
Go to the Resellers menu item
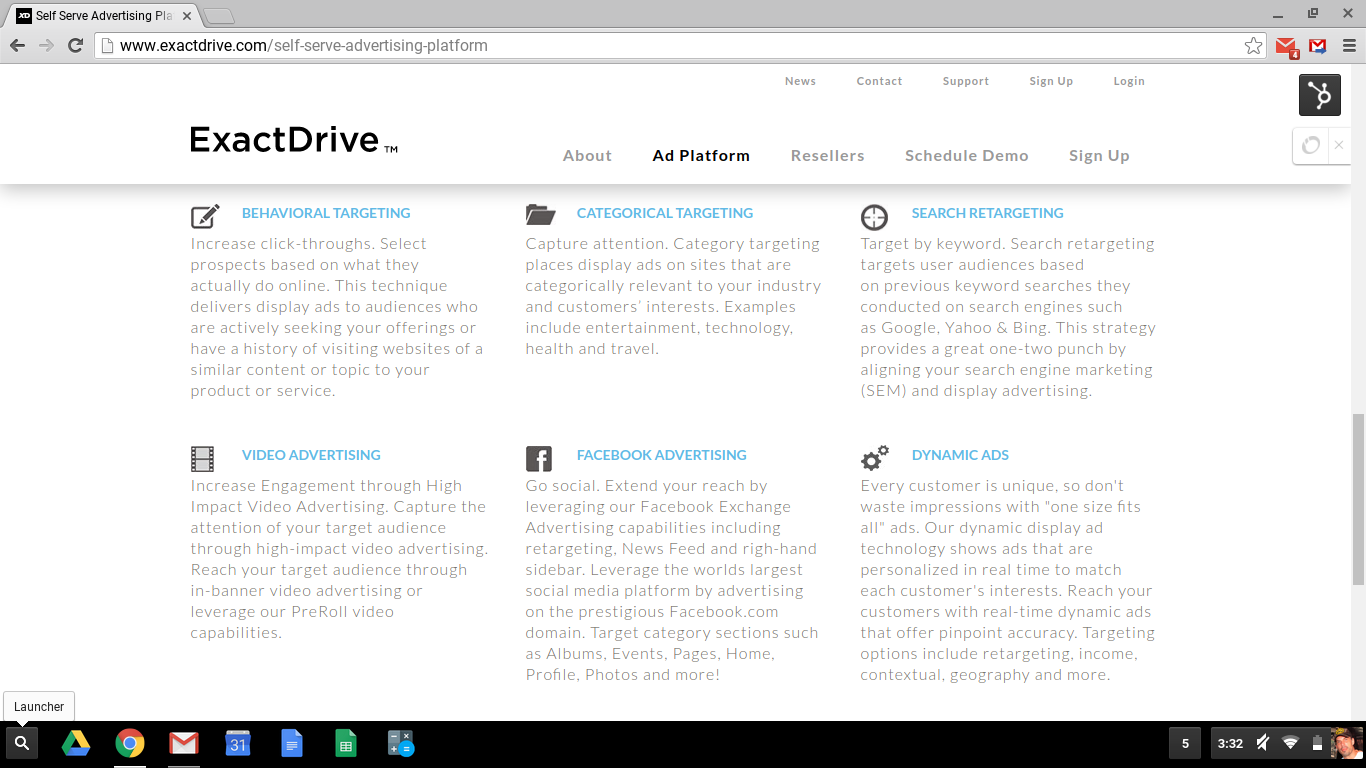click(x=827, y=156)
